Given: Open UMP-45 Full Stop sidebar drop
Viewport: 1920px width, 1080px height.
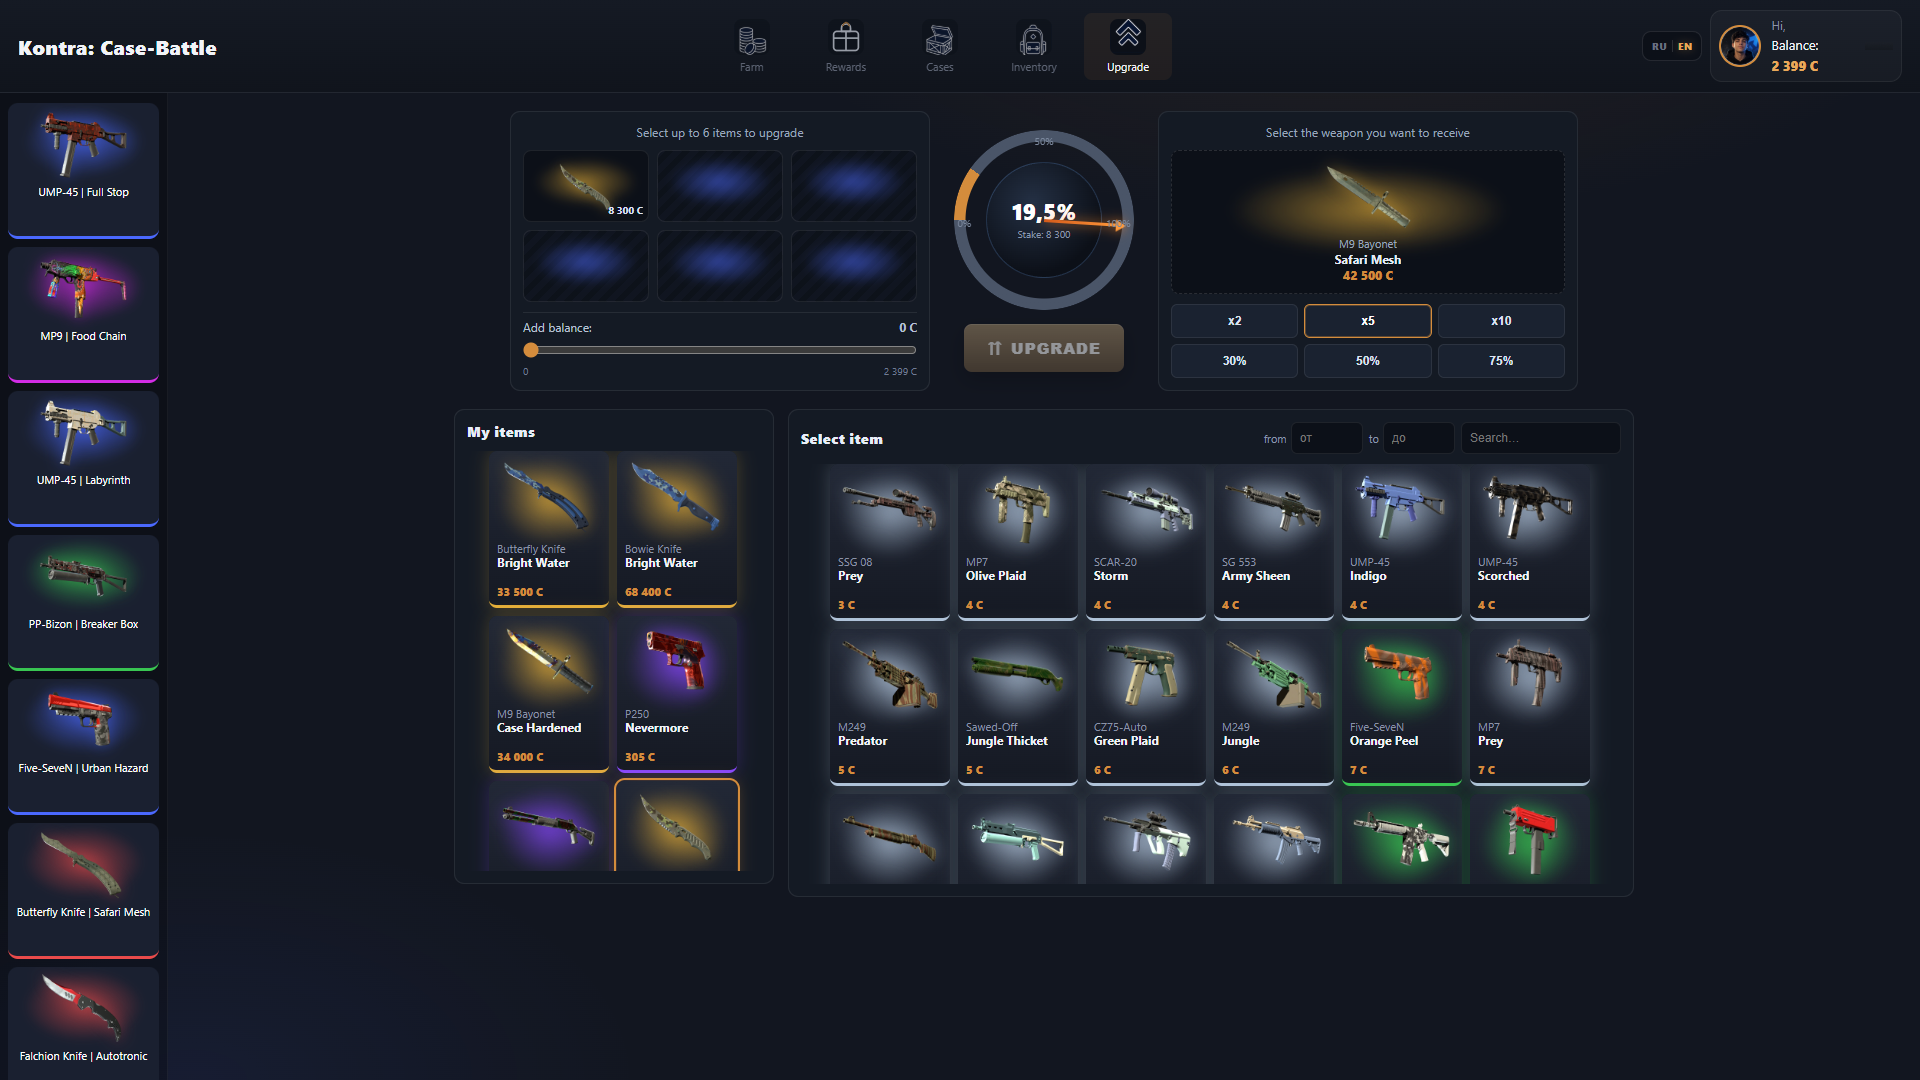Looking at the screenshot, I should [84, 171].
